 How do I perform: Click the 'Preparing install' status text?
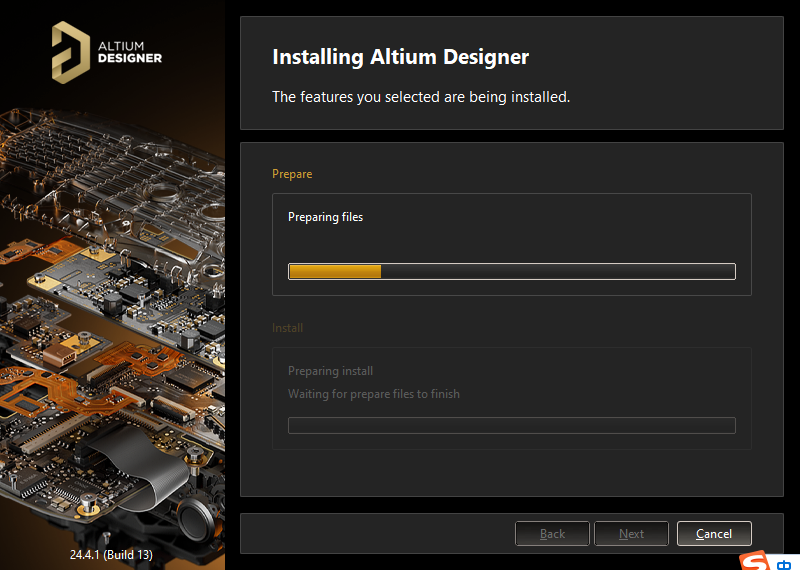point(331,371)
